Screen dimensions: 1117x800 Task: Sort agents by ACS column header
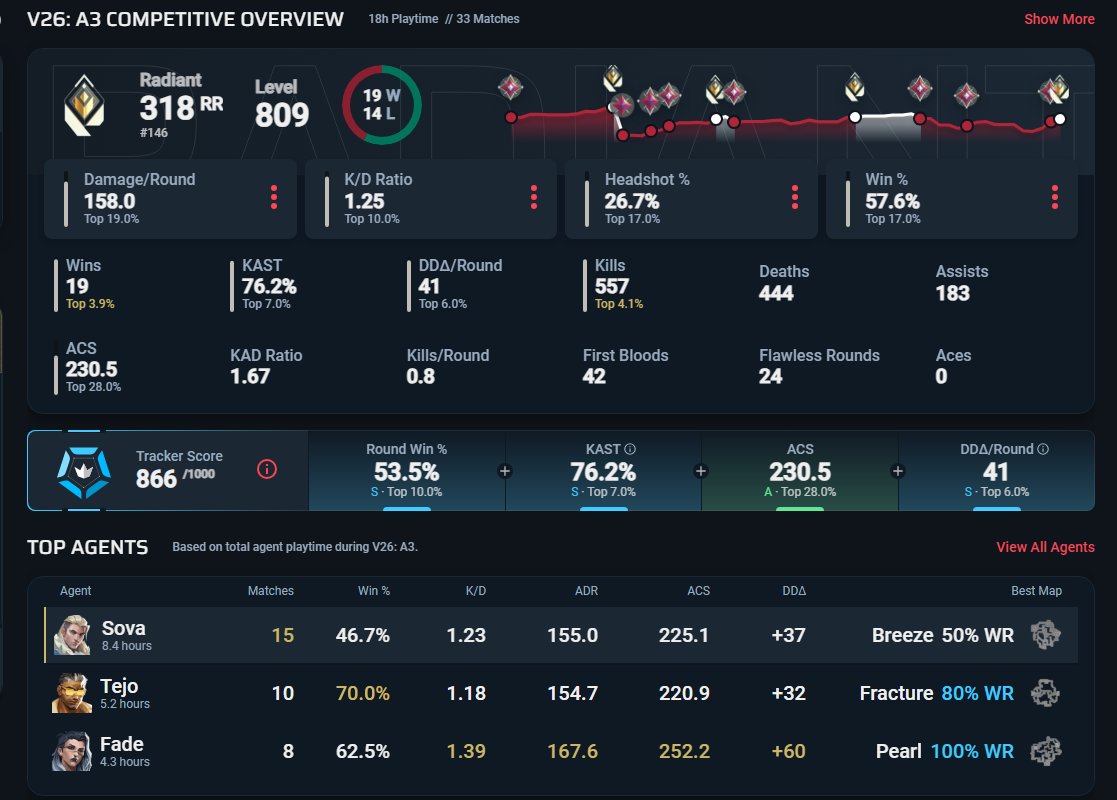[x=698, y=591]
